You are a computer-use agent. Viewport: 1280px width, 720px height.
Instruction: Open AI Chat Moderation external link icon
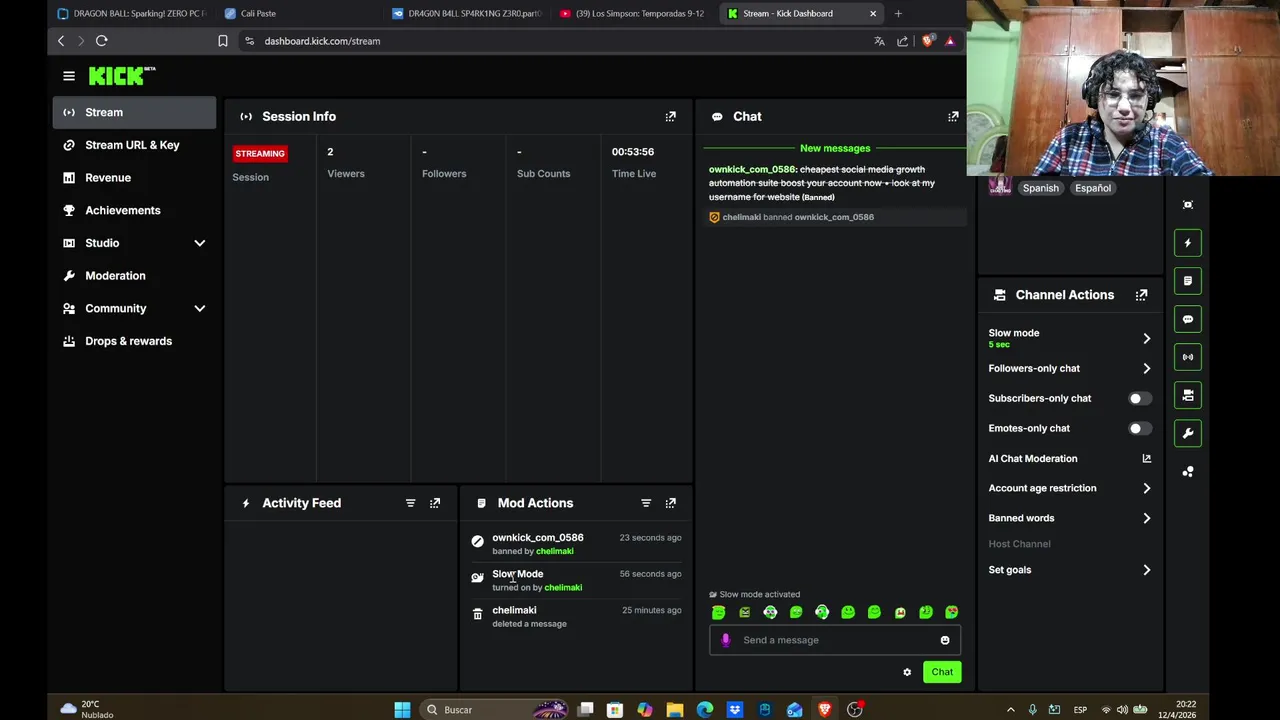tap(1146, 458)
